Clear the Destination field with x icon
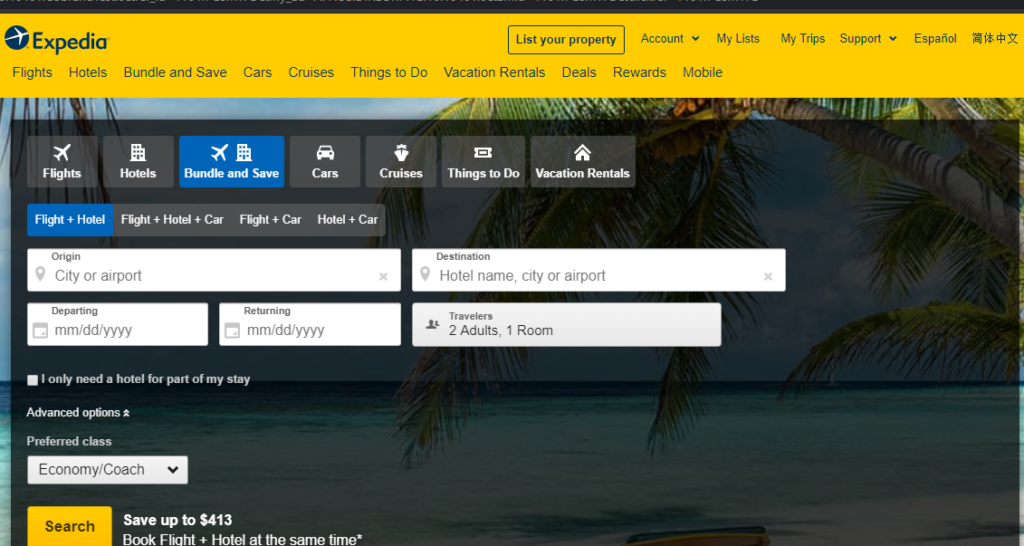Screen dimensions: 1024x546 point(768,277)
